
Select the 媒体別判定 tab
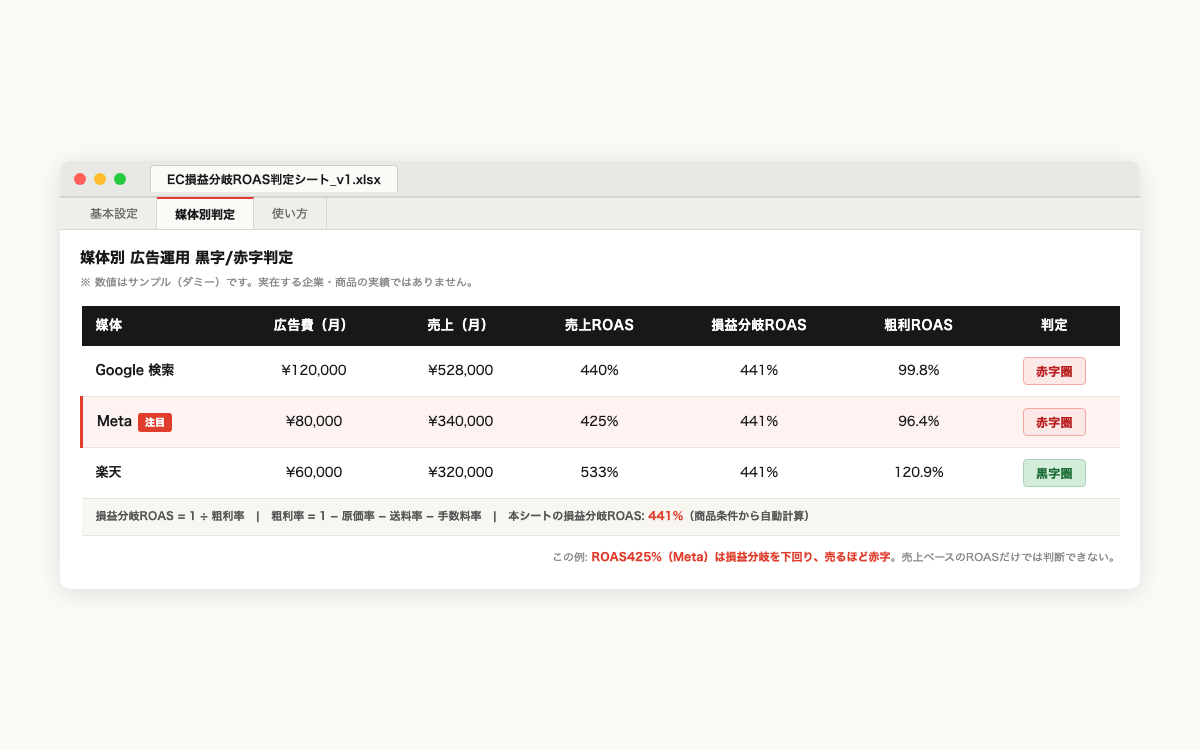(x=205, y=214)
